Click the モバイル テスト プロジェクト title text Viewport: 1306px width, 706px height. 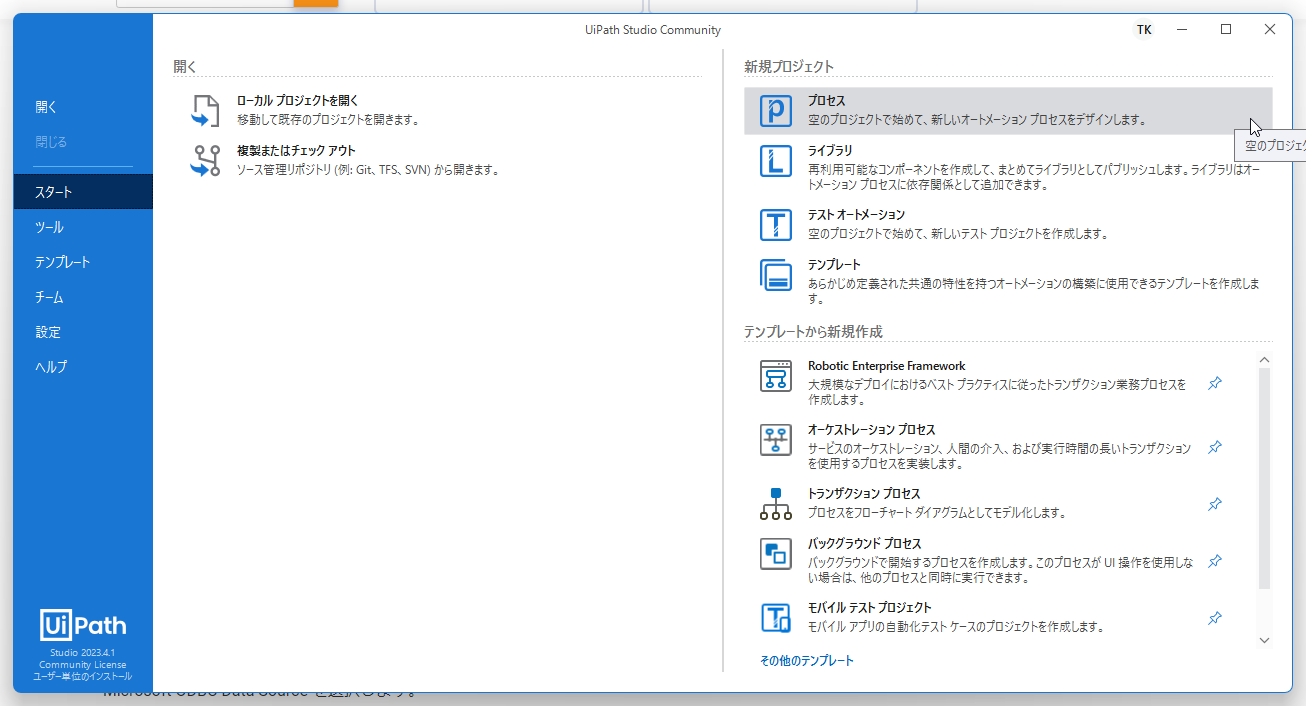(870, 608)
